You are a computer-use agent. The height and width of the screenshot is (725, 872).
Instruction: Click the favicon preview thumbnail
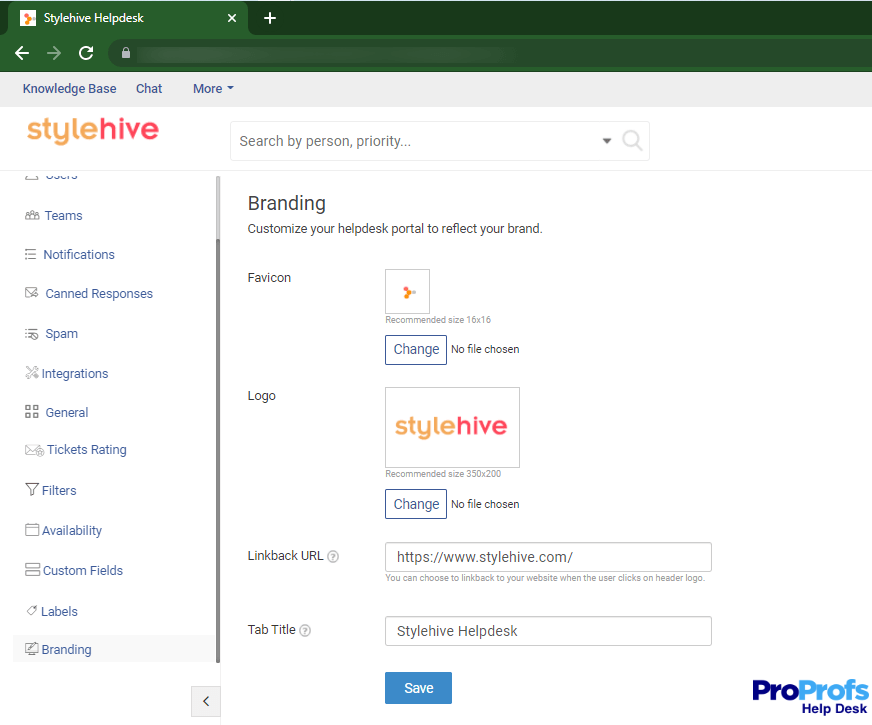[x=407, y=291]
